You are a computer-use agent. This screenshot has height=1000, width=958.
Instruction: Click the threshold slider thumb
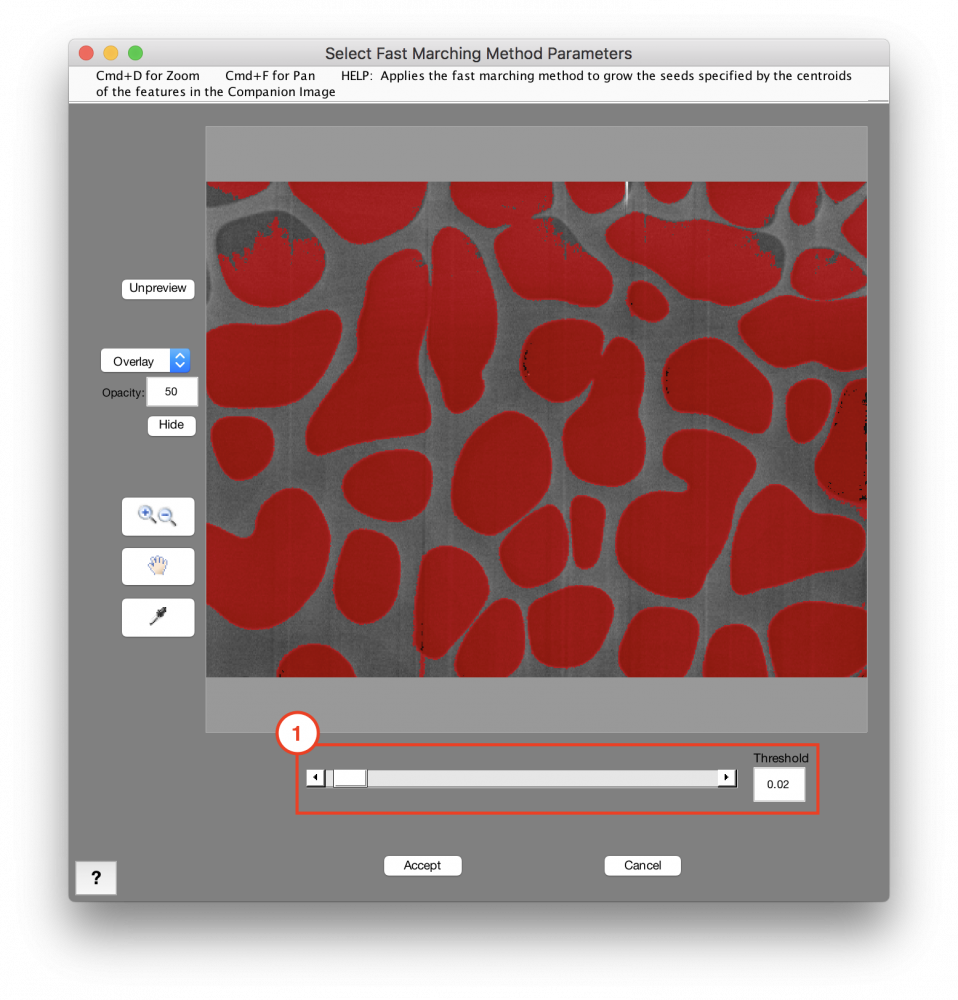coord(350,778)
